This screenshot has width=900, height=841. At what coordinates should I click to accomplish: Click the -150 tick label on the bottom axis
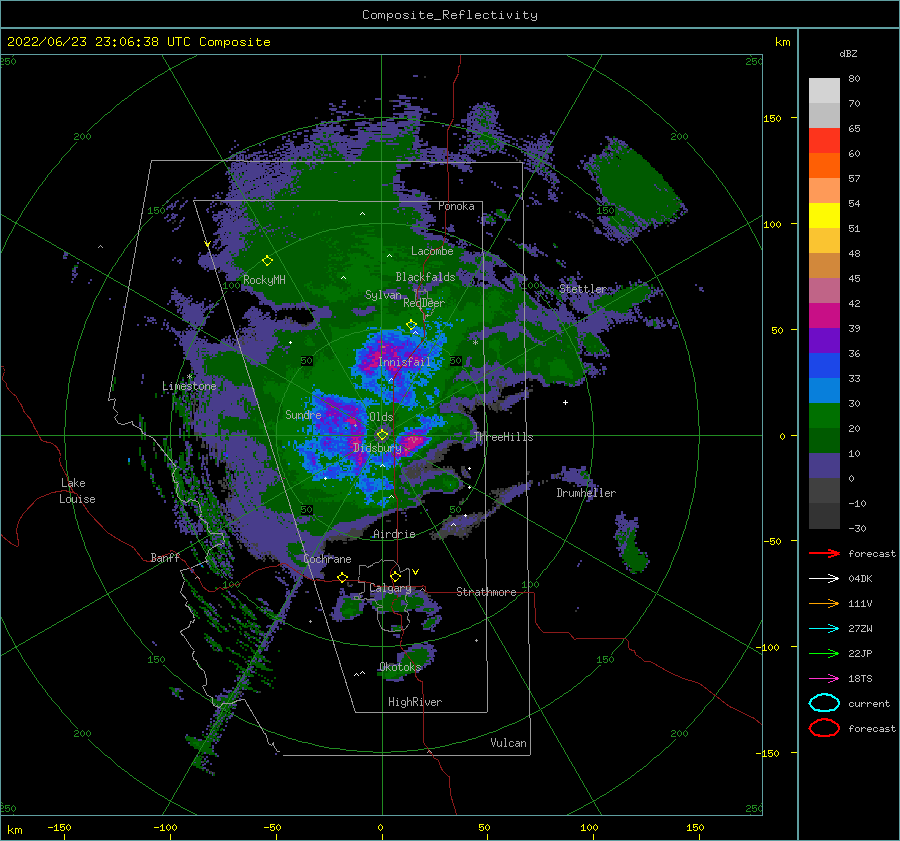[x=59, y=828]
